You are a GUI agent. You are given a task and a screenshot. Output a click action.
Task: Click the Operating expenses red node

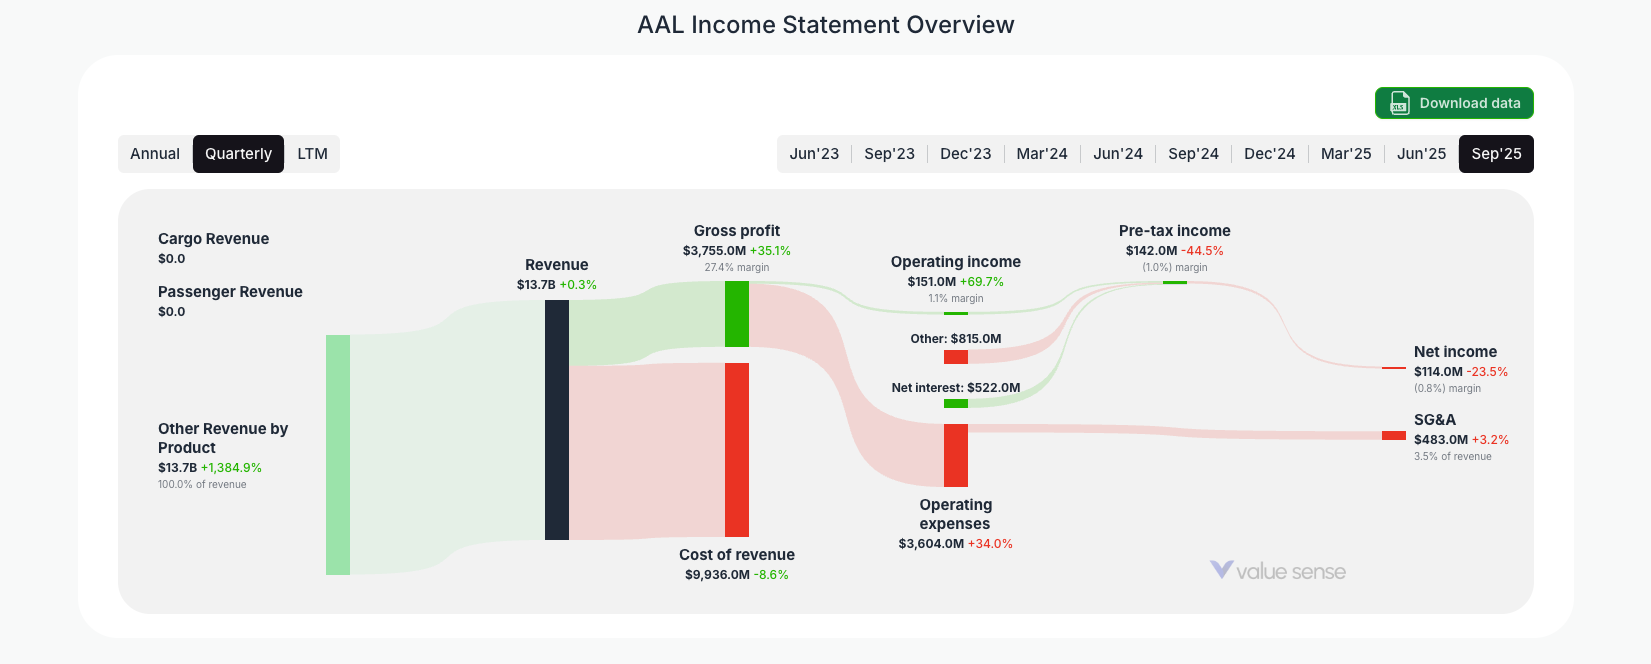click(x=955, y=455)
